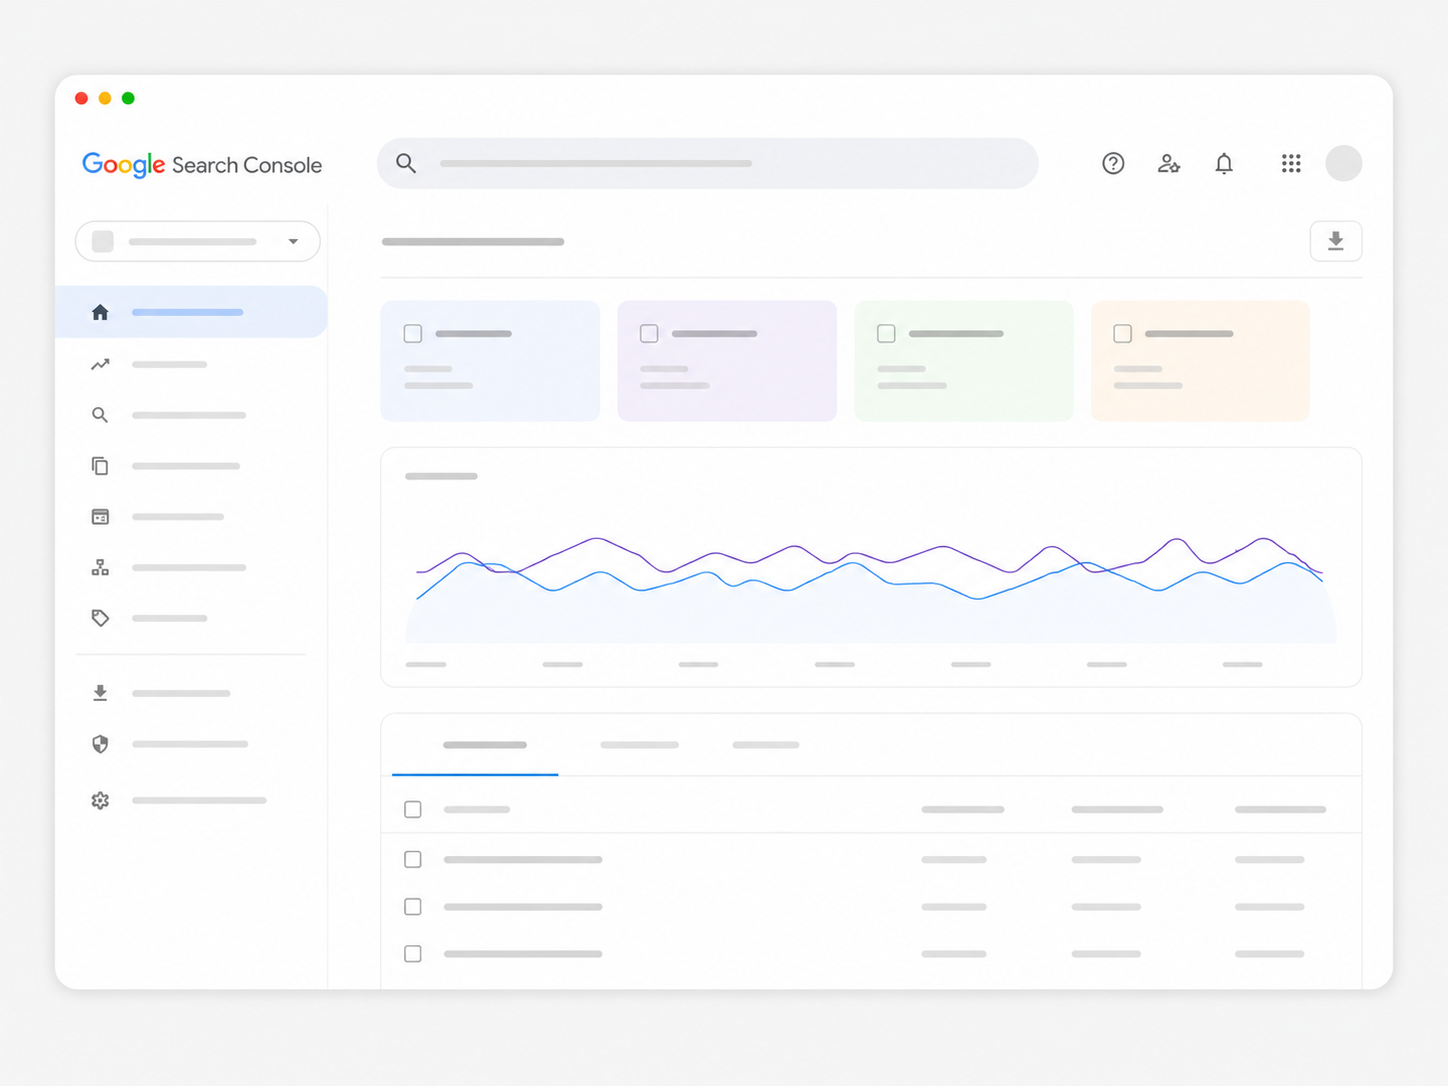Switch to the second table tab
The width and height of the screenshot is (1448, 1086).
coord(640,745)
